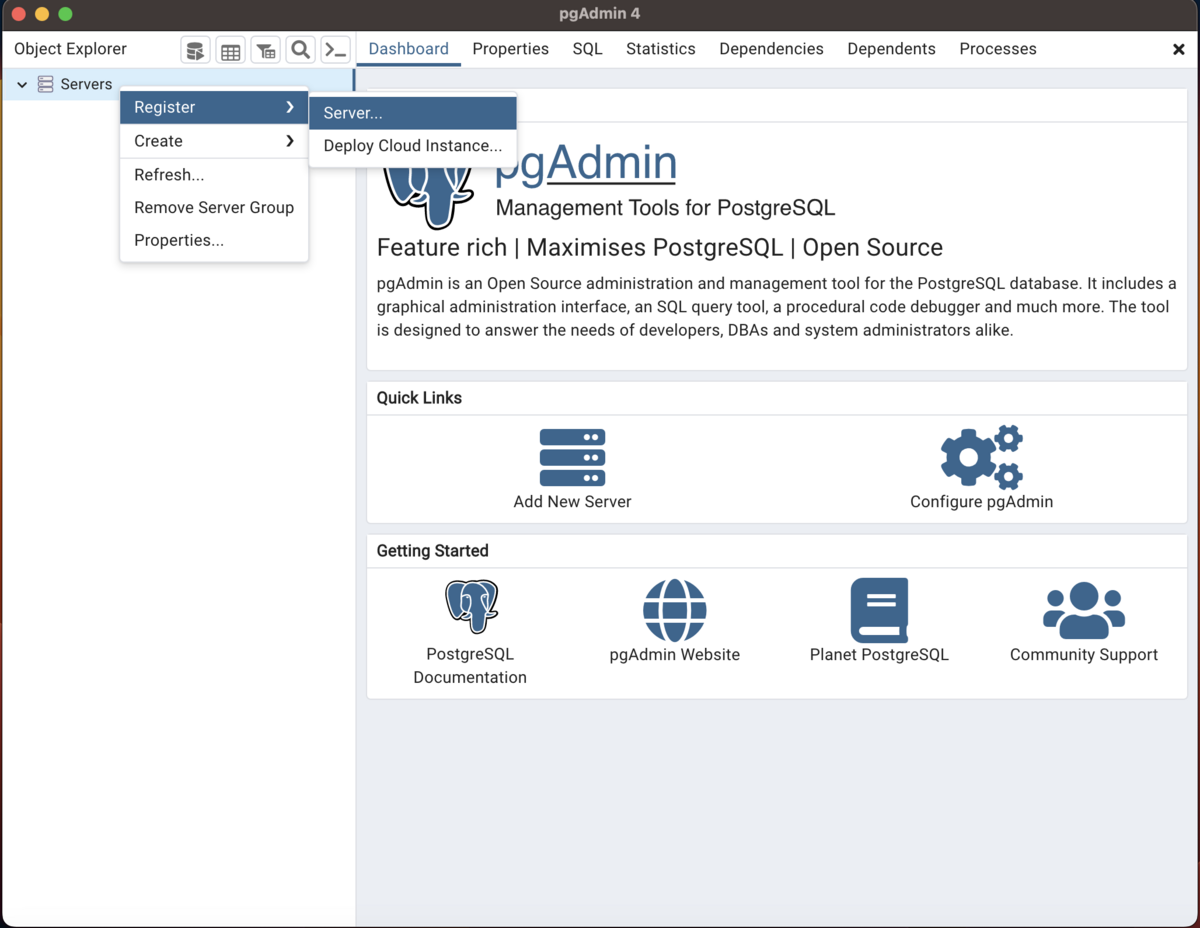Image resolution: width=1200 pixels, height=928 pixels.
Task: Expand the Create submenu arrow
Action: point(290,141)
